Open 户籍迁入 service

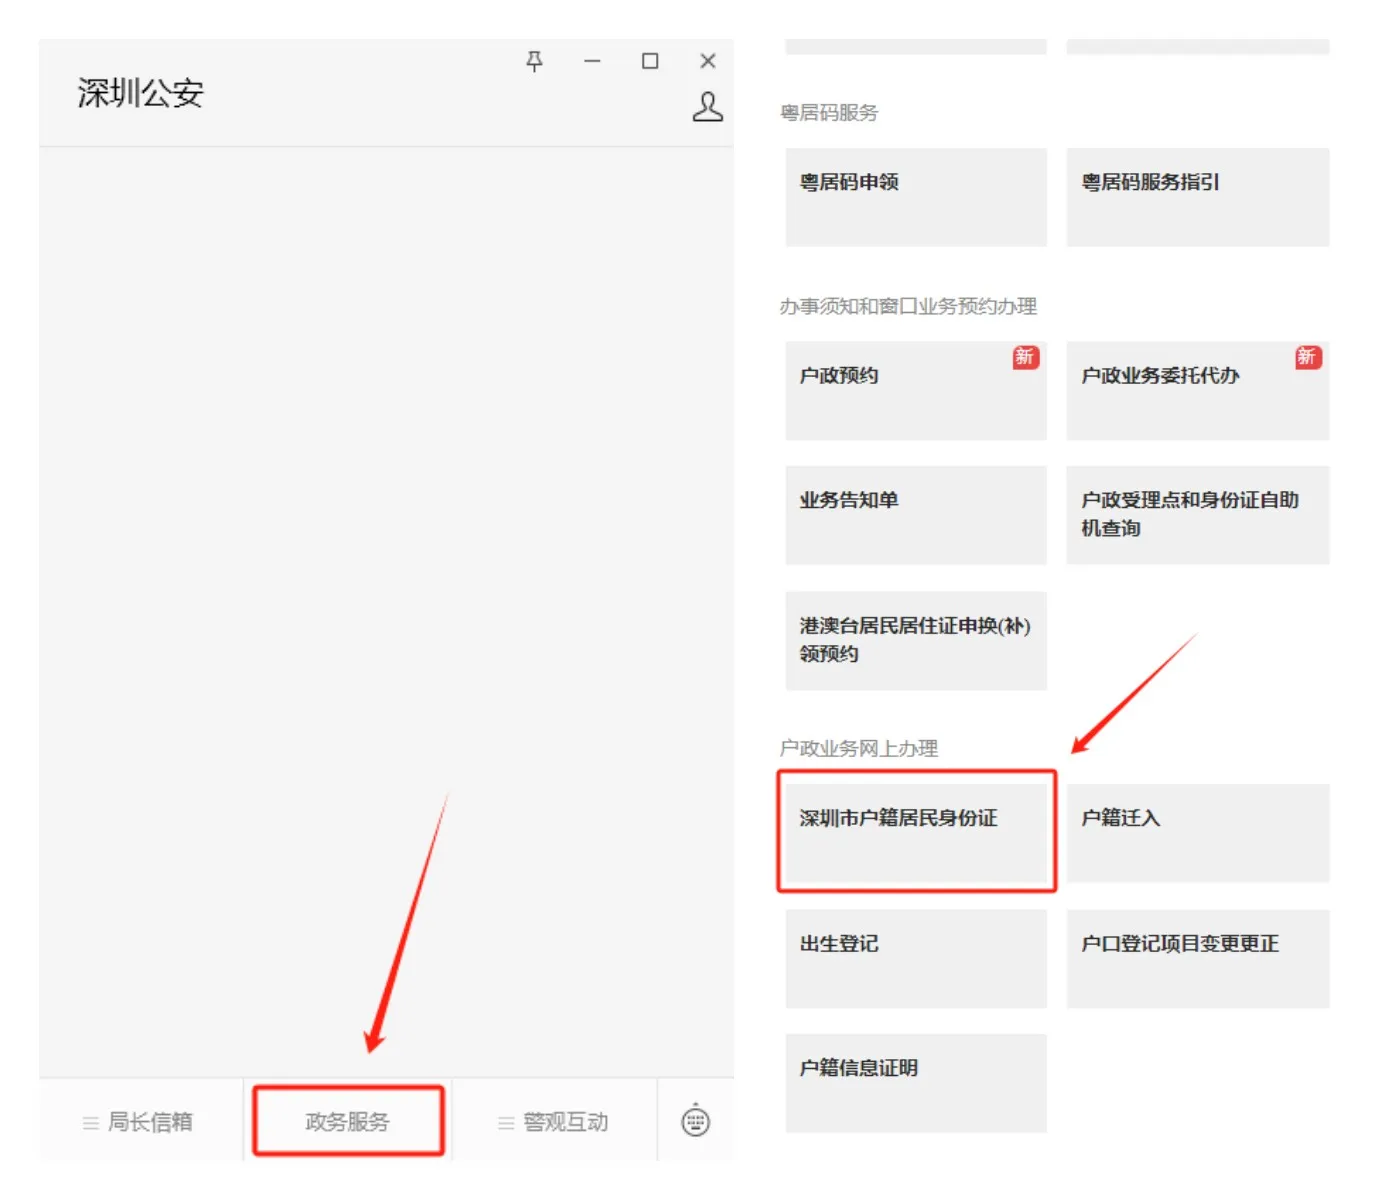tap(1198, 832)
